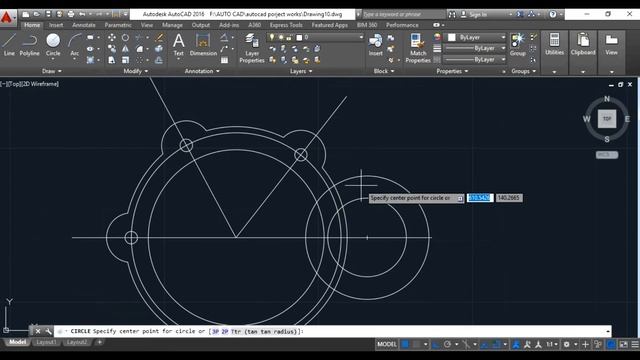This screenshot has width=640, height=360.
Task: Click the Insert block icon
Action: pyautogui.click(x=376, y=44)
